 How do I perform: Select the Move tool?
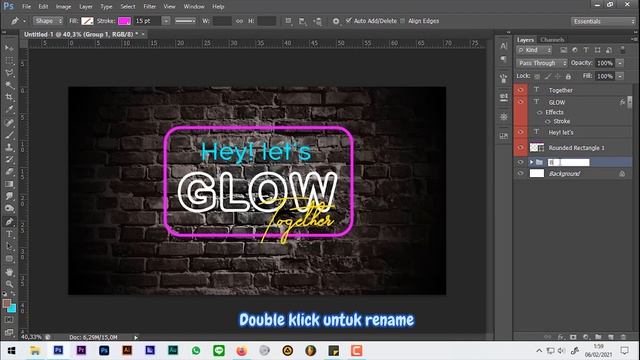pos(9,48)
